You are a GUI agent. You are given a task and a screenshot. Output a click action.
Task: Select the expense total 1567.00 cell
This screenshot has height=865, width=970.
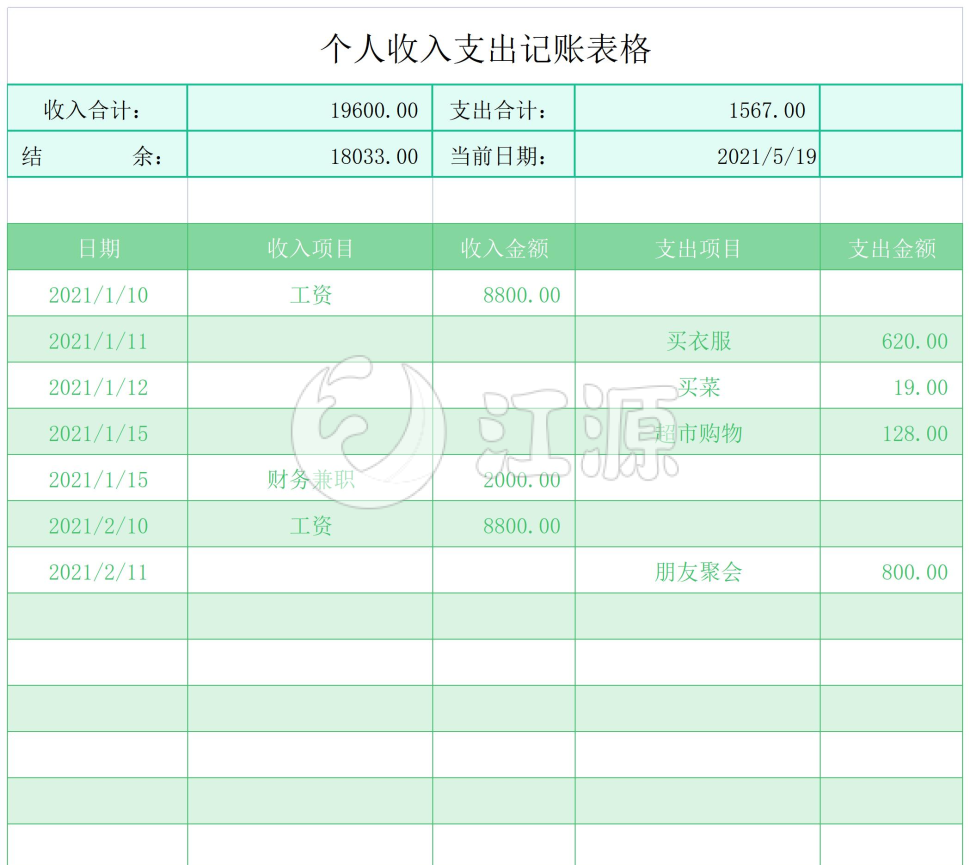697,108
